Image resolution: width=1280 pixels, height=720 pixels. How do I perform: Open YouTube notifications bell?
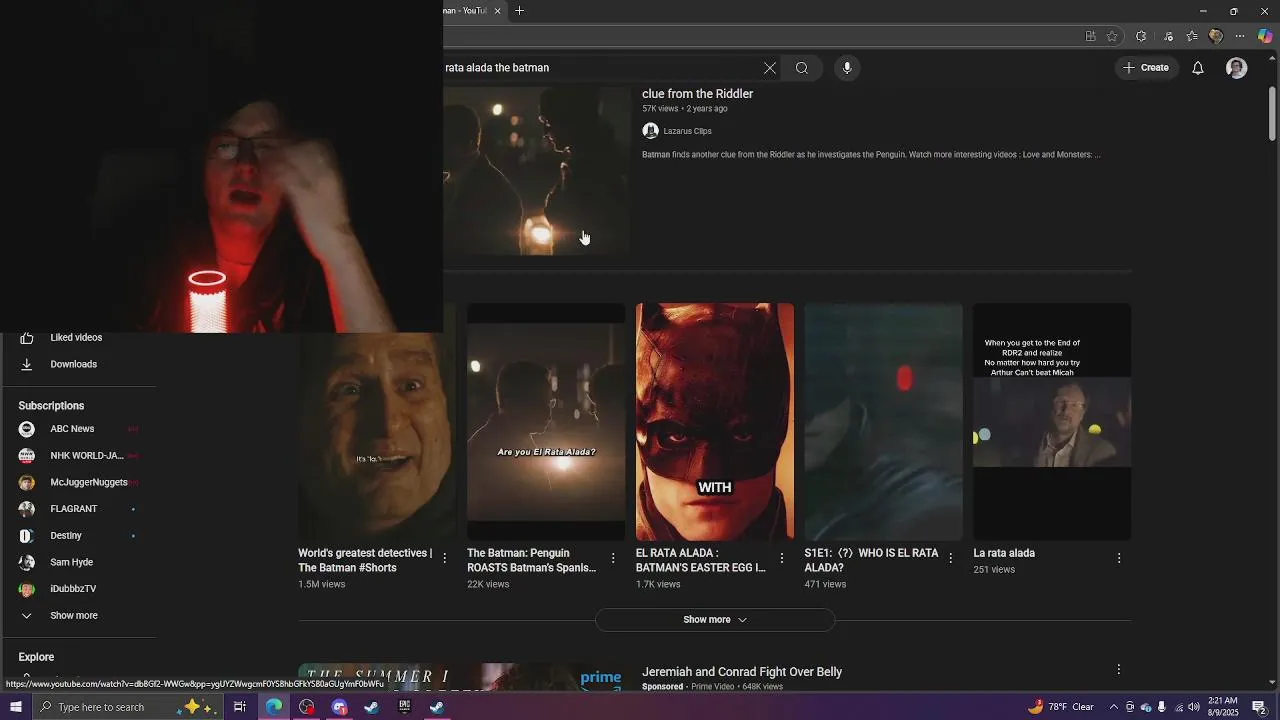(x=1198, y=68)
